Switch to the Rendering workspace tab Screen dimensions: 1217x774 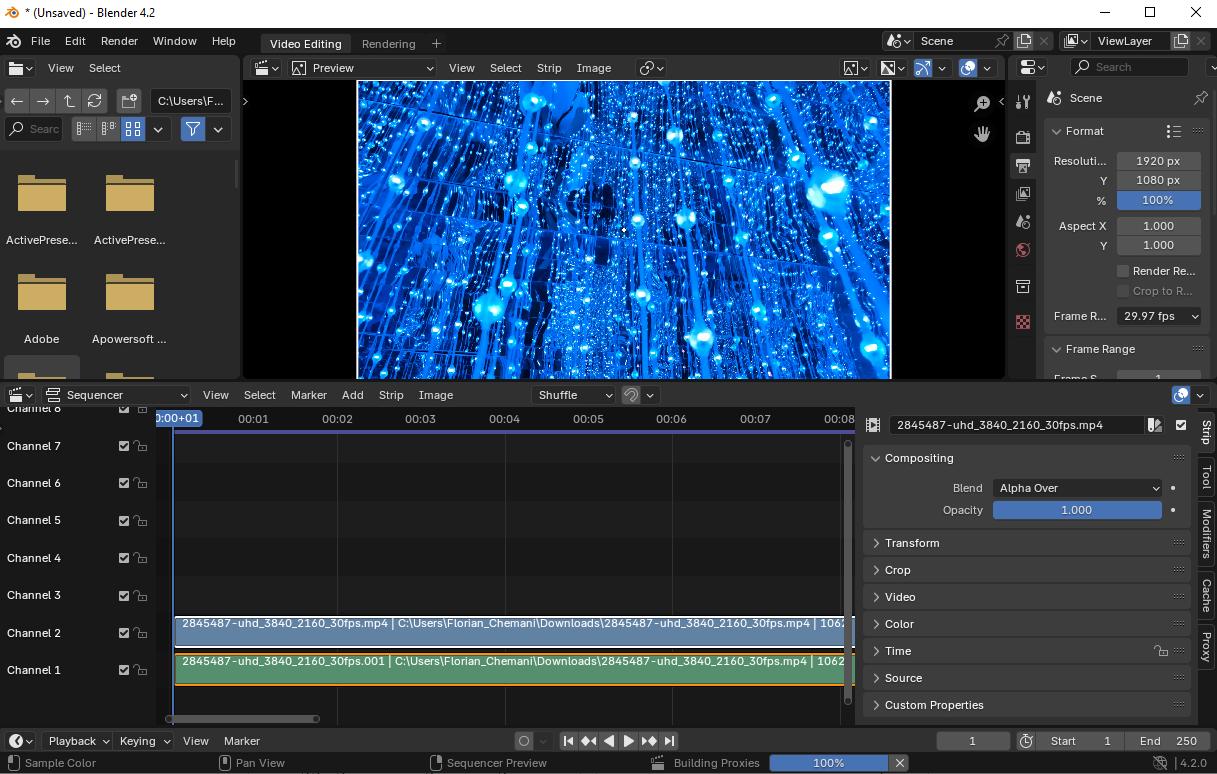pyautogui.click(x=388, y=43)
